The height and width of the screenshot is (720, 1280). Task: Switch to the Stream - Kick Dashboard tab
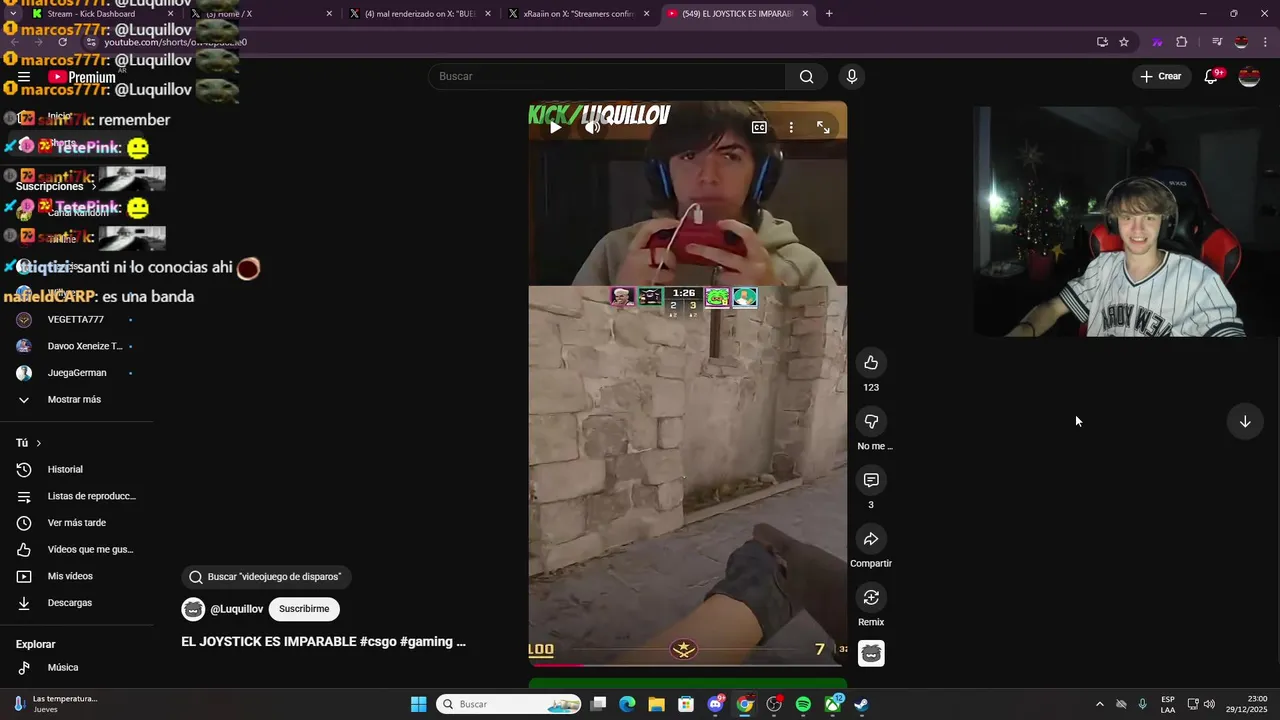tap(98, 14)
